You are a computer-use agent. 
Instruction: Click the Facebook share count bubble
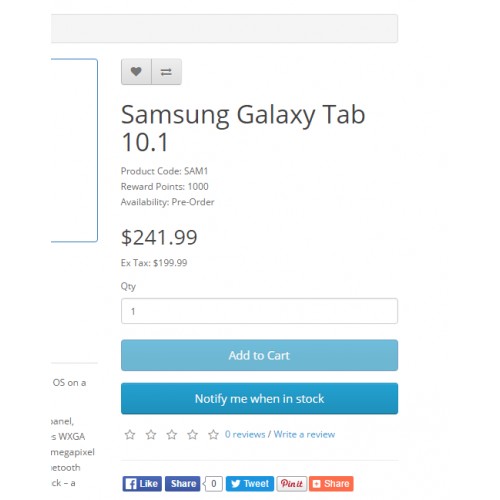213,484
